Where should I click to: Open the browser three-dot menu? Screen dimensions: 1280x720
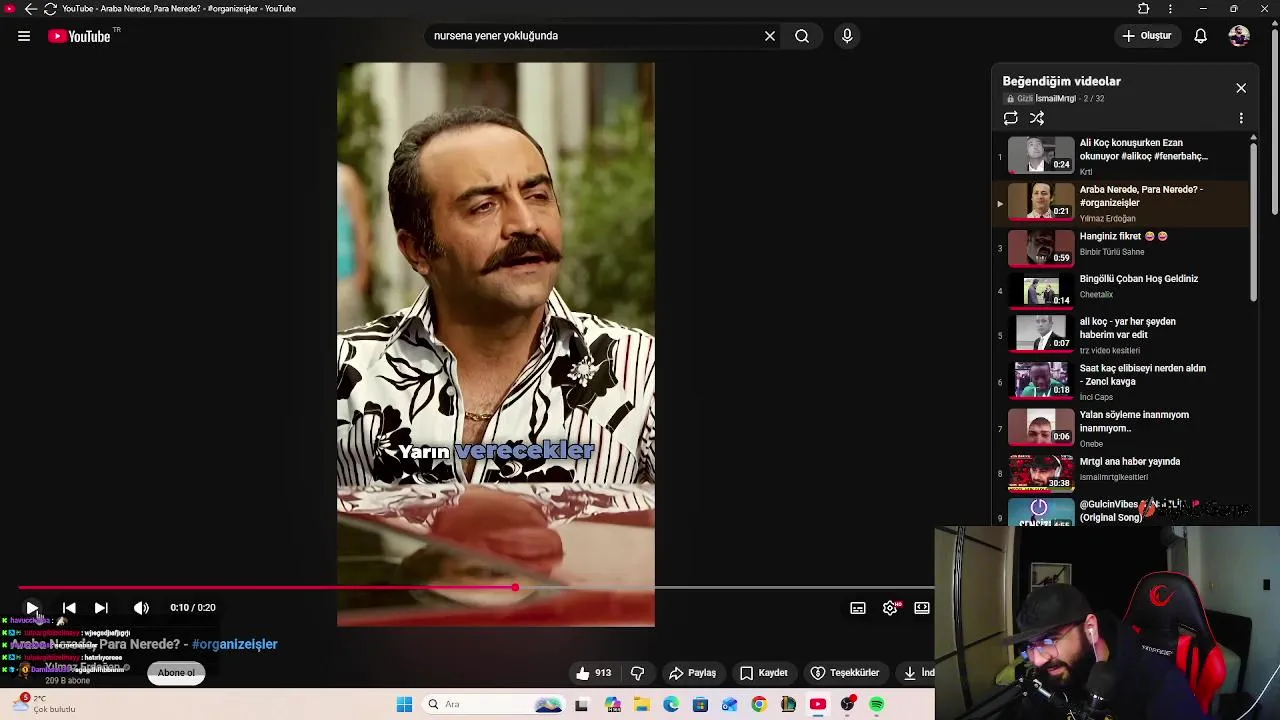[x=1170, y=9]
